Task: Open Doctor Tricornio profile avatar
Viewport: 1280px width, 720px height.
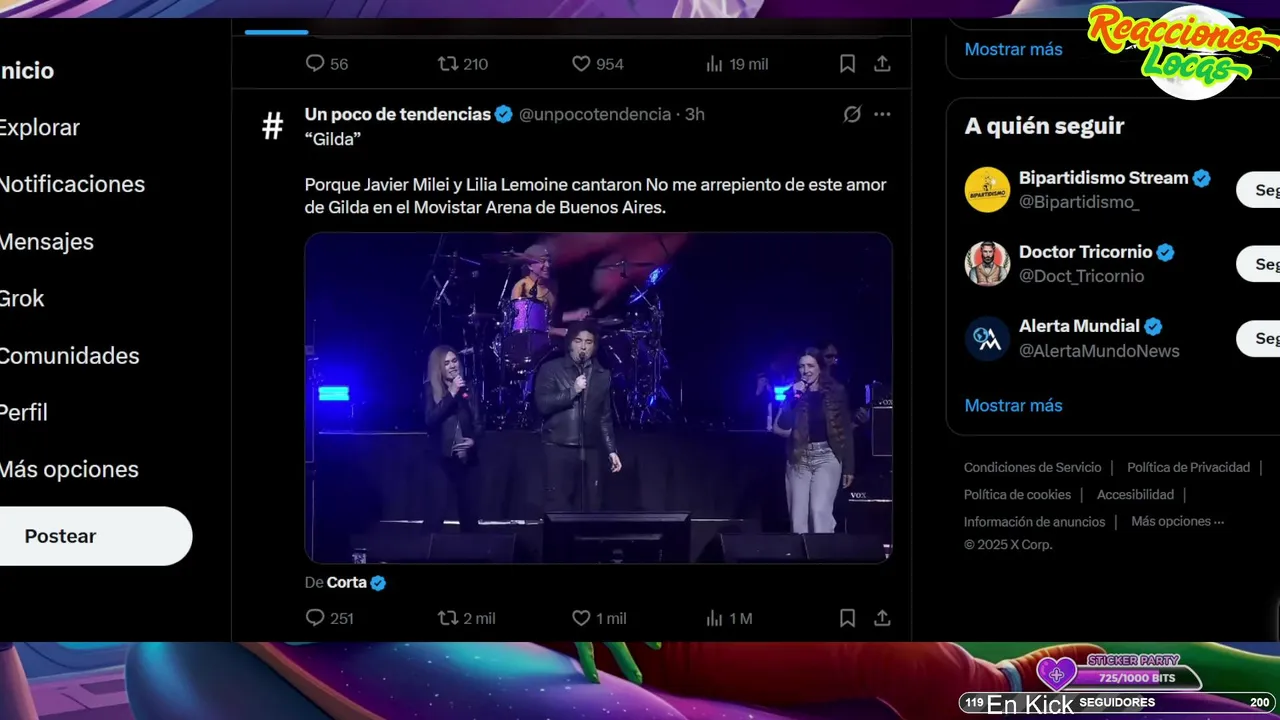Action: click(x=987, y=264)
